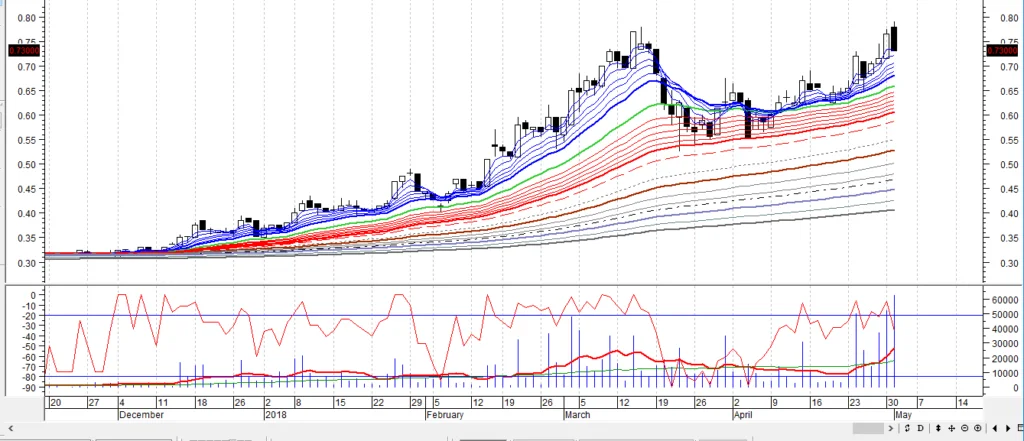
Task: Zoom out with the circled minus icon
Action: (x=965, y=429)
